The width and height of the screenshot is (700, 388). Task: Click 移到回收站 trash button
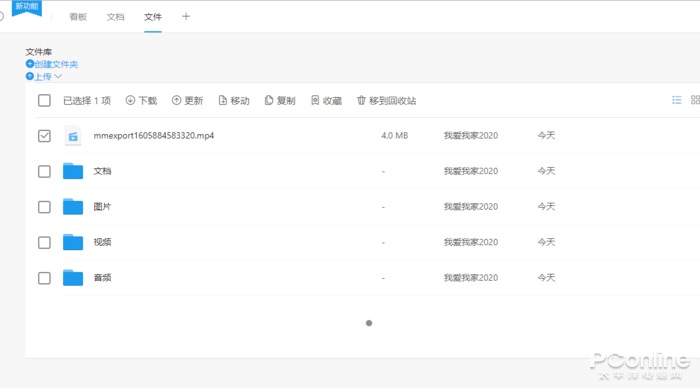(x=387, y=100)
